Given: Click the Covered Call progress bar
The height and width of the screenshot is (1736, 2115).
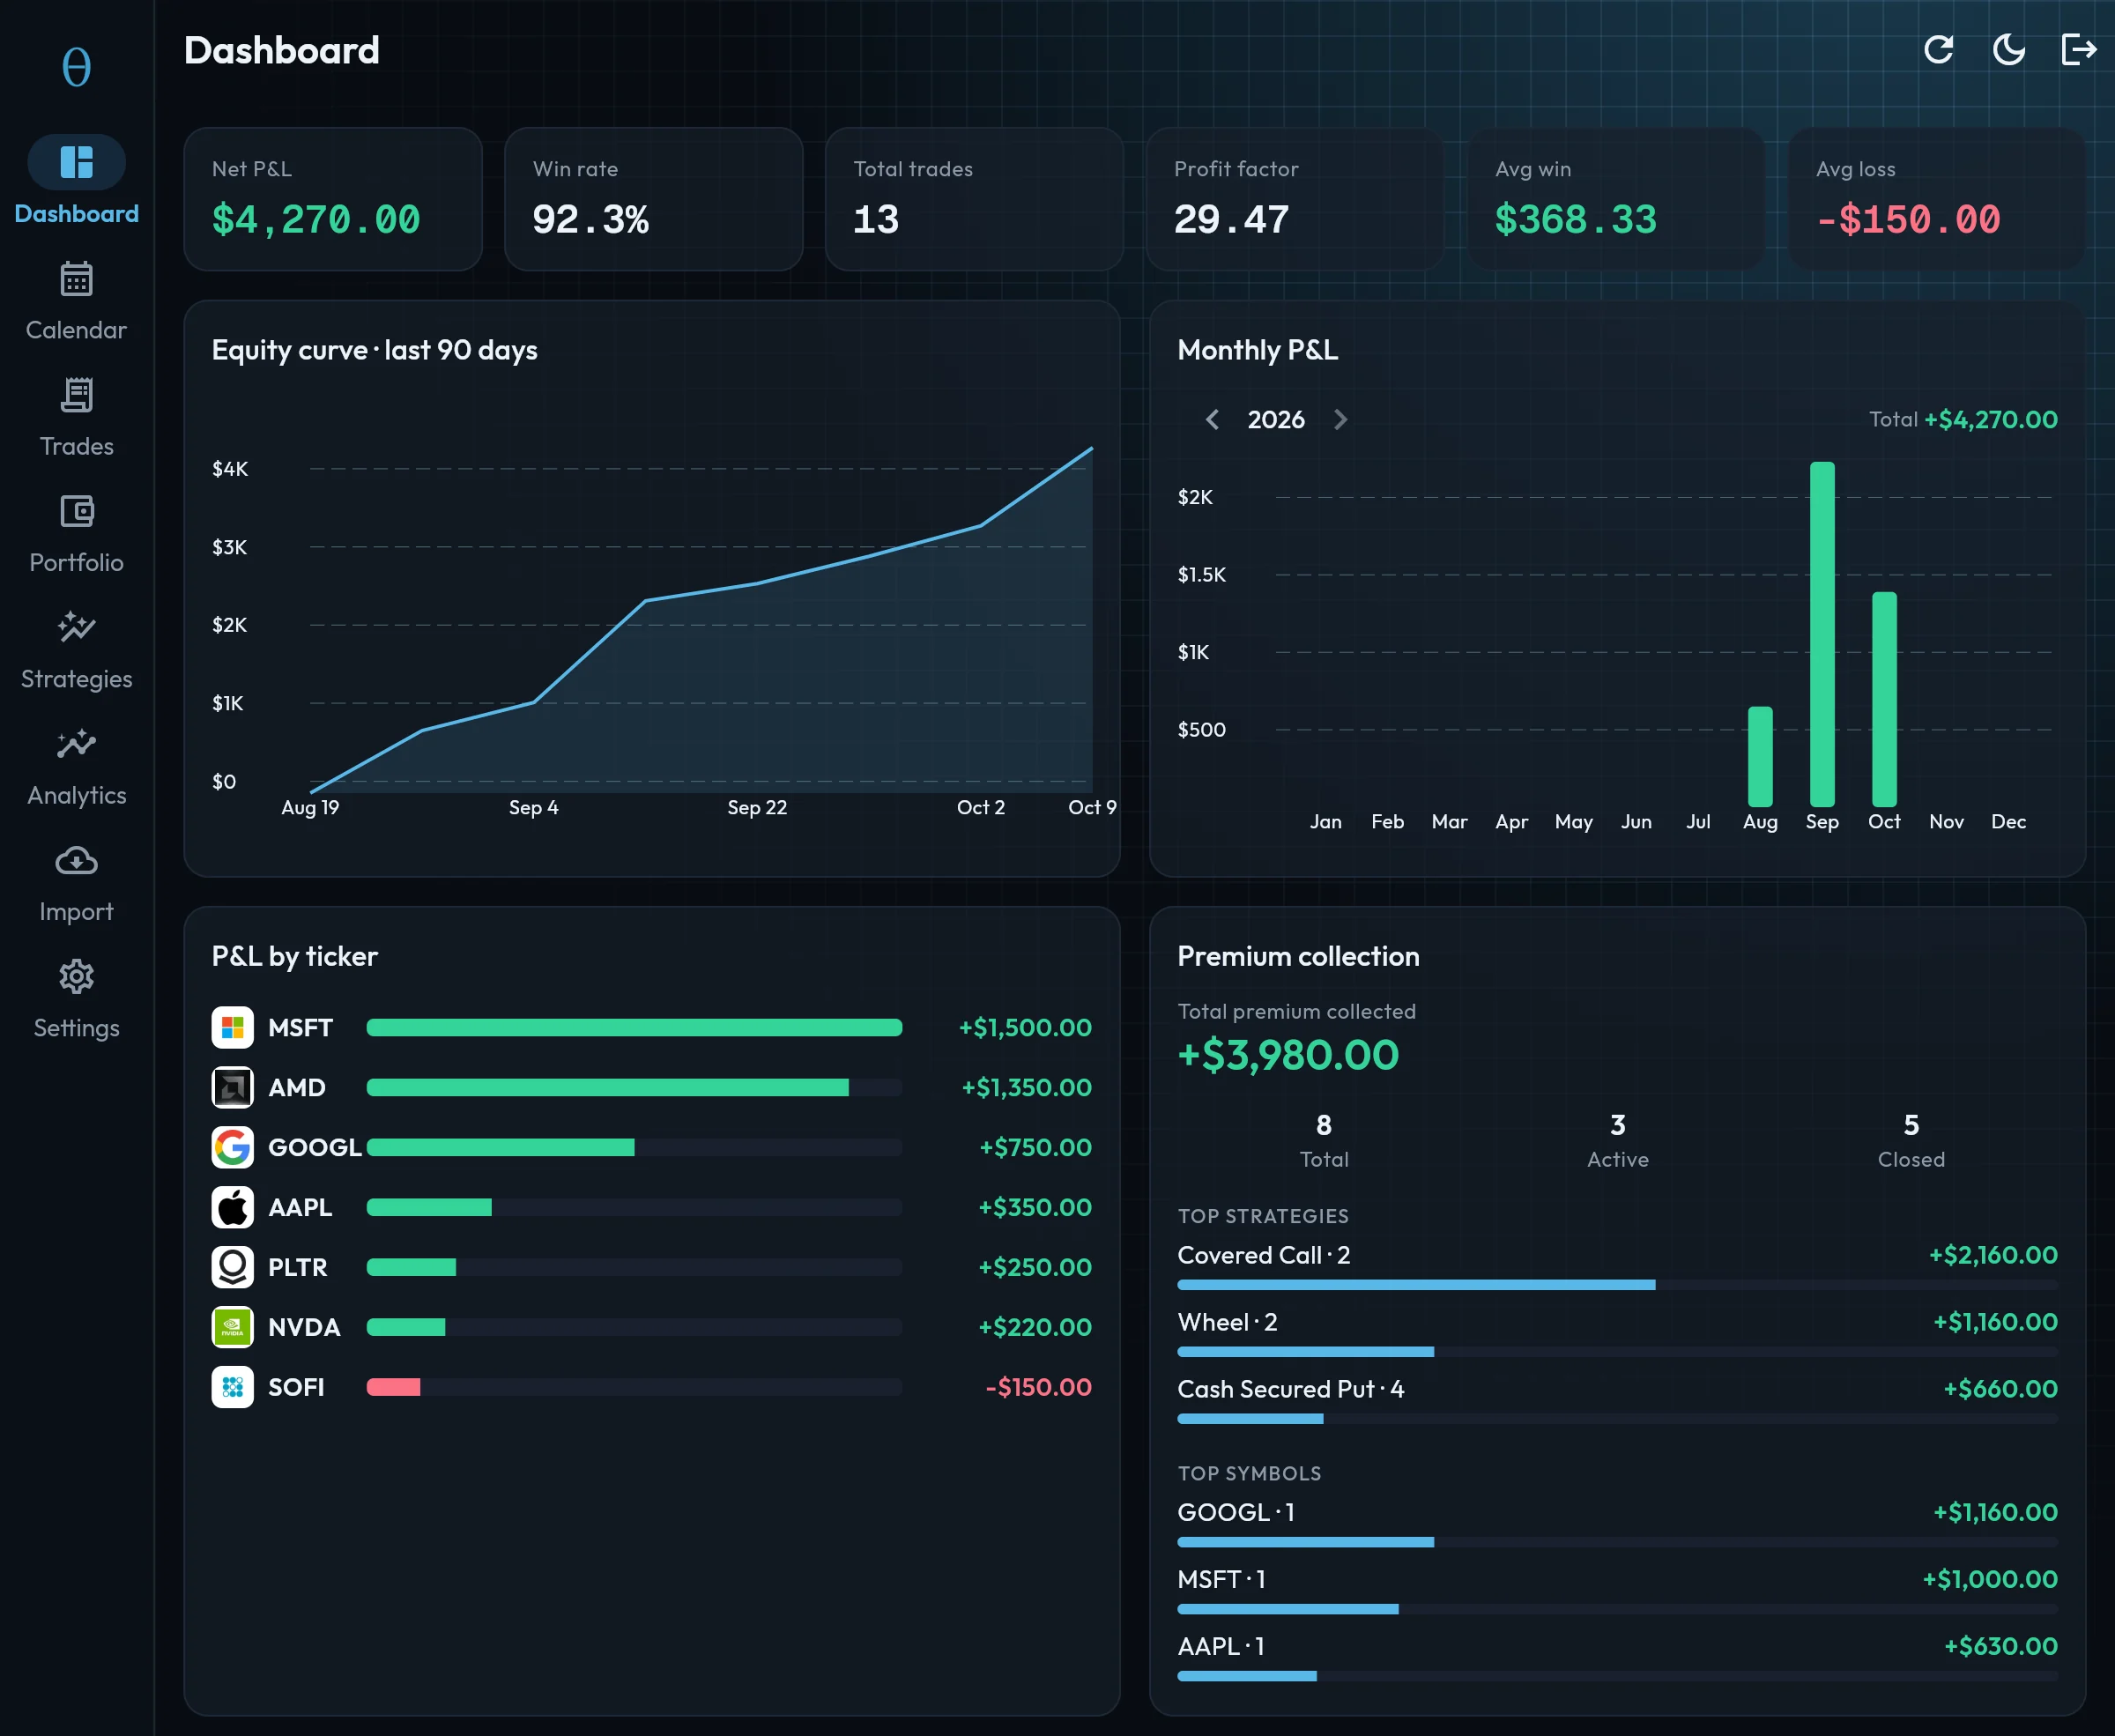Looking at the screenshot, I should (x=1617, y=1285).
